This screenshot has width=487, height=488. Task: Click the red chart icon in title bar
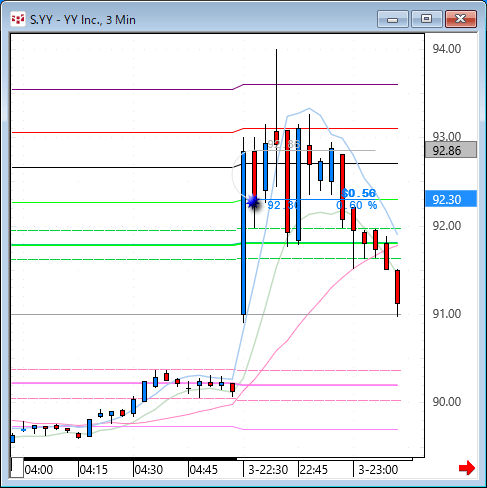pyautogui.click(x=18, y=19)
